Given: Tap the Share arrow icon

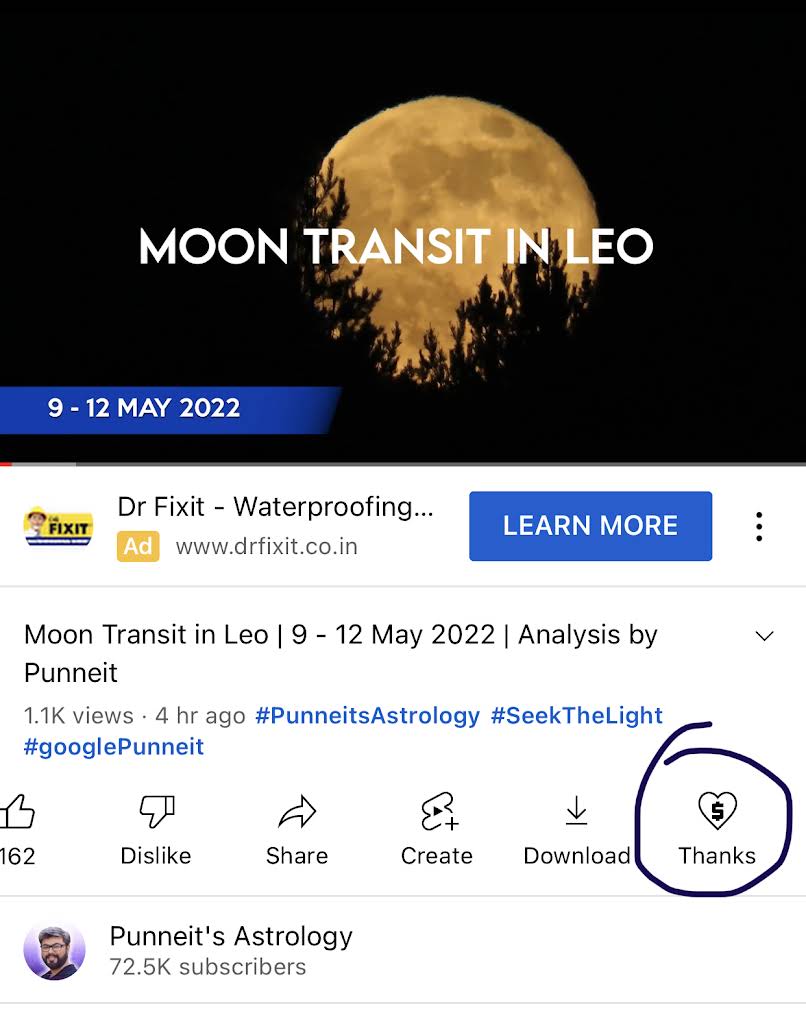Looking at the screenshot, I should pos(297,812).
